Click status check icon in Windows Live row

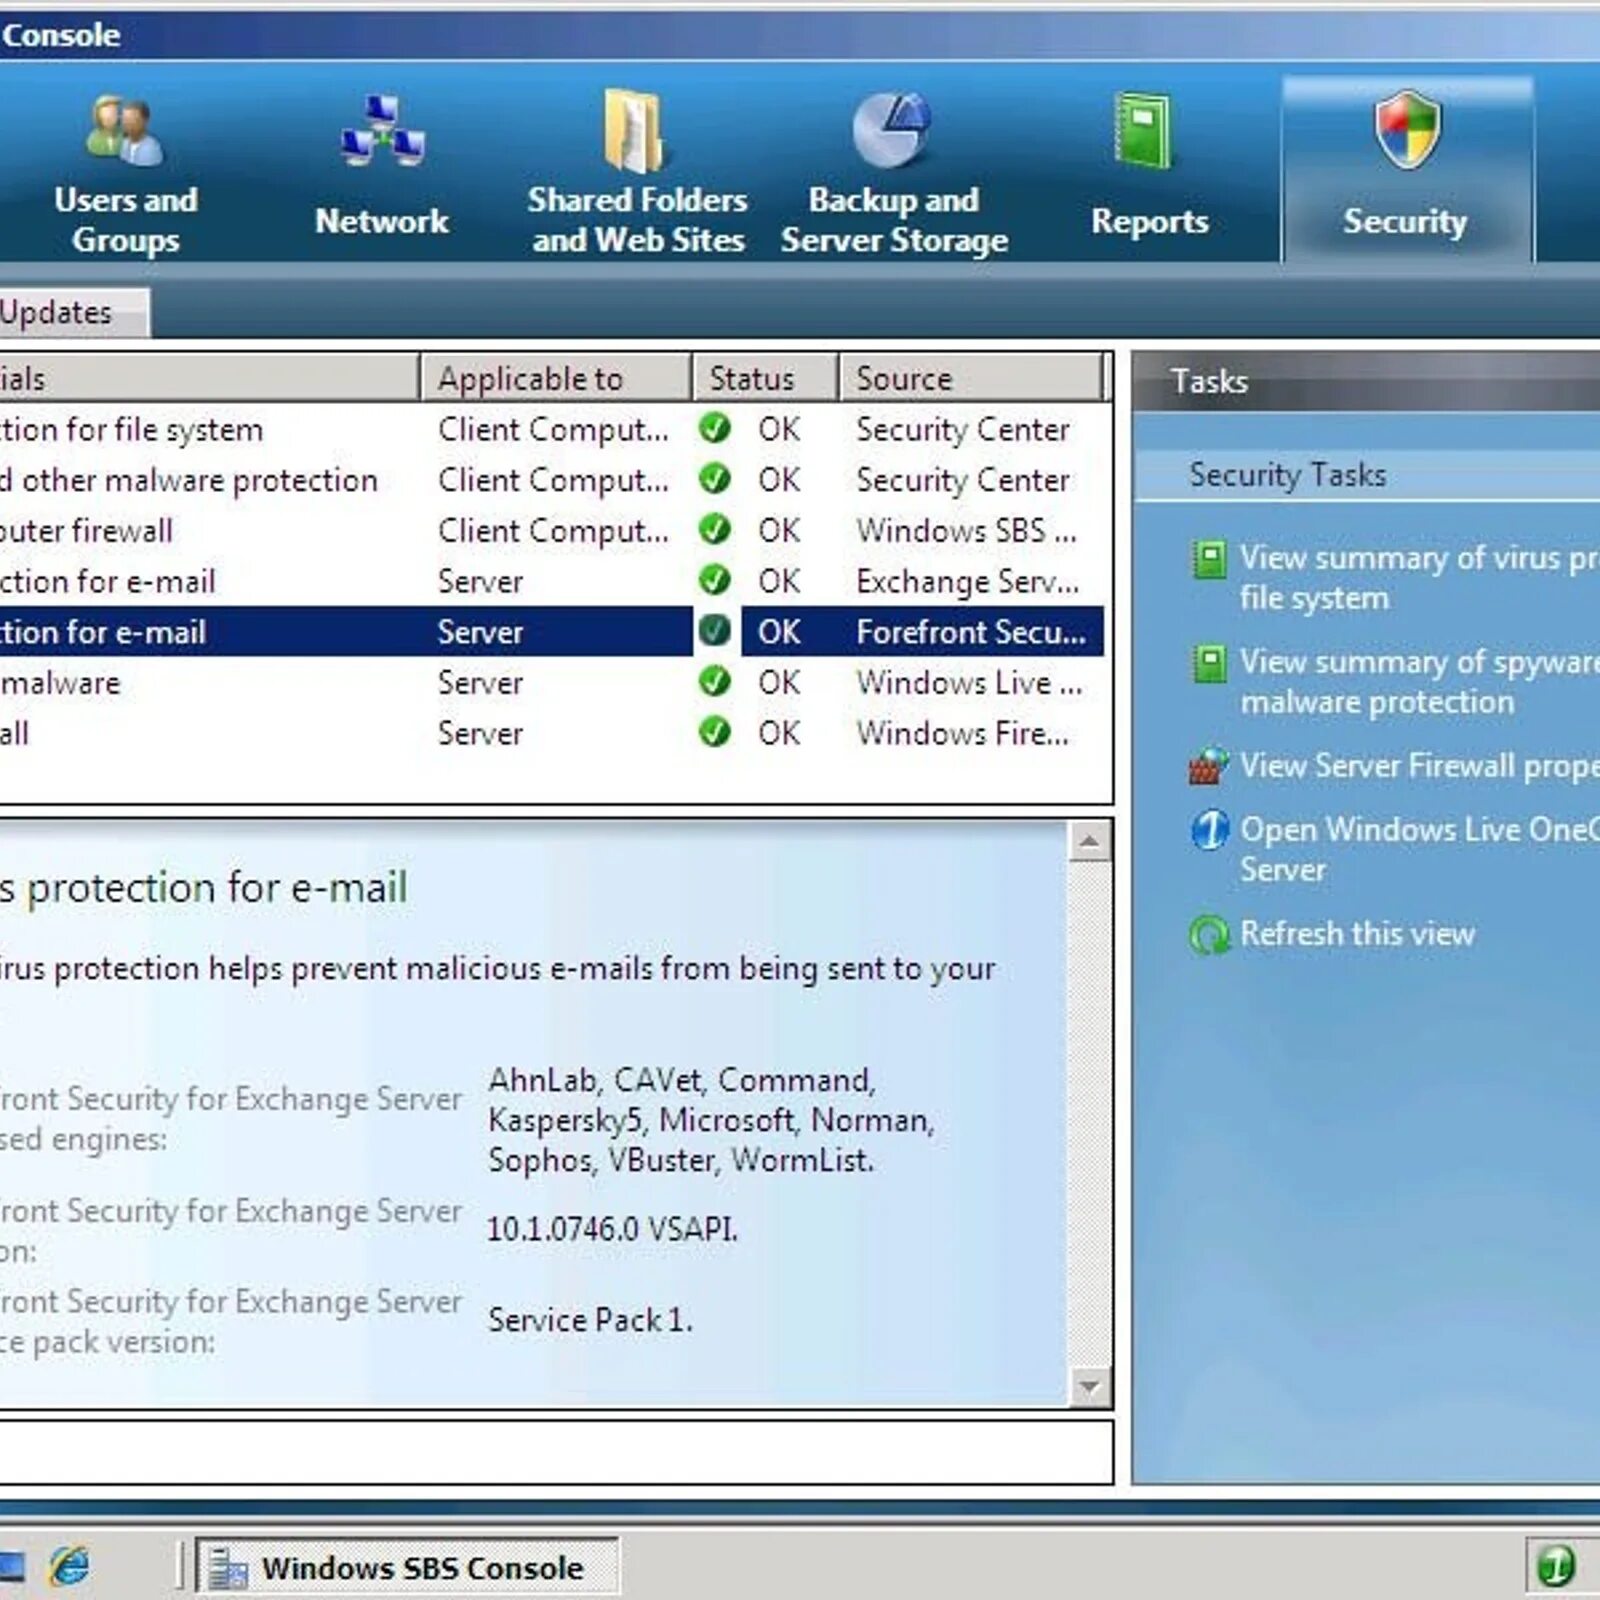pyautogui.click(x=714, y=682)
